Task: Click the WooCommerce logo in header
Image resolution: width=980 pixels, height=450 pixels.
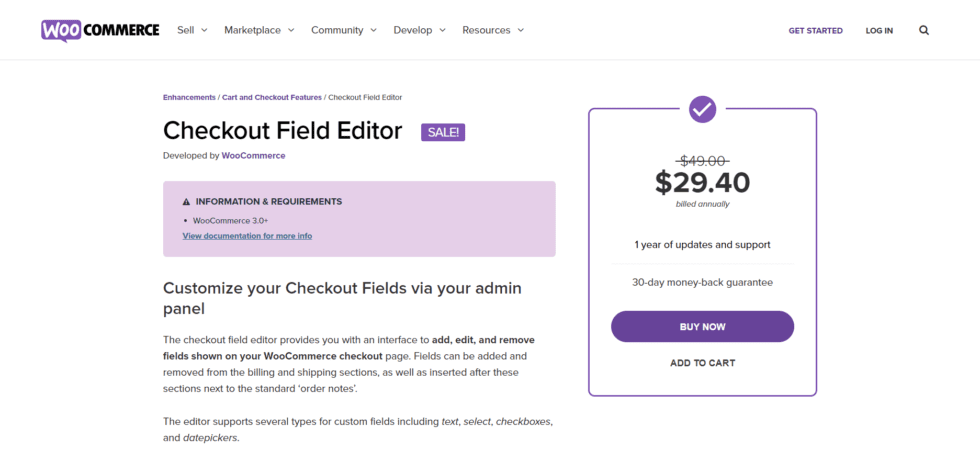Action: (100, 30)
